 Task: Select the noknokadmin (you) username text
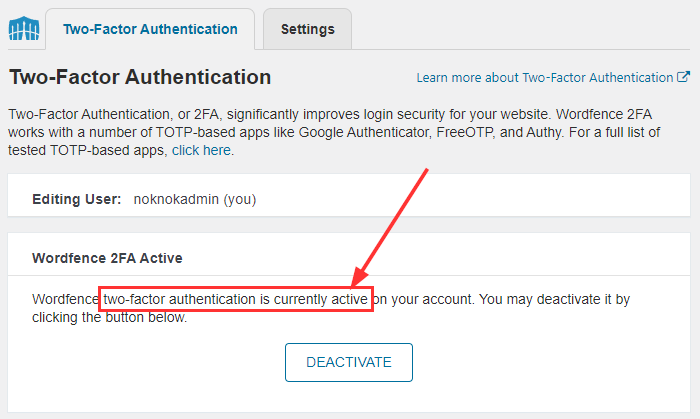195,199
